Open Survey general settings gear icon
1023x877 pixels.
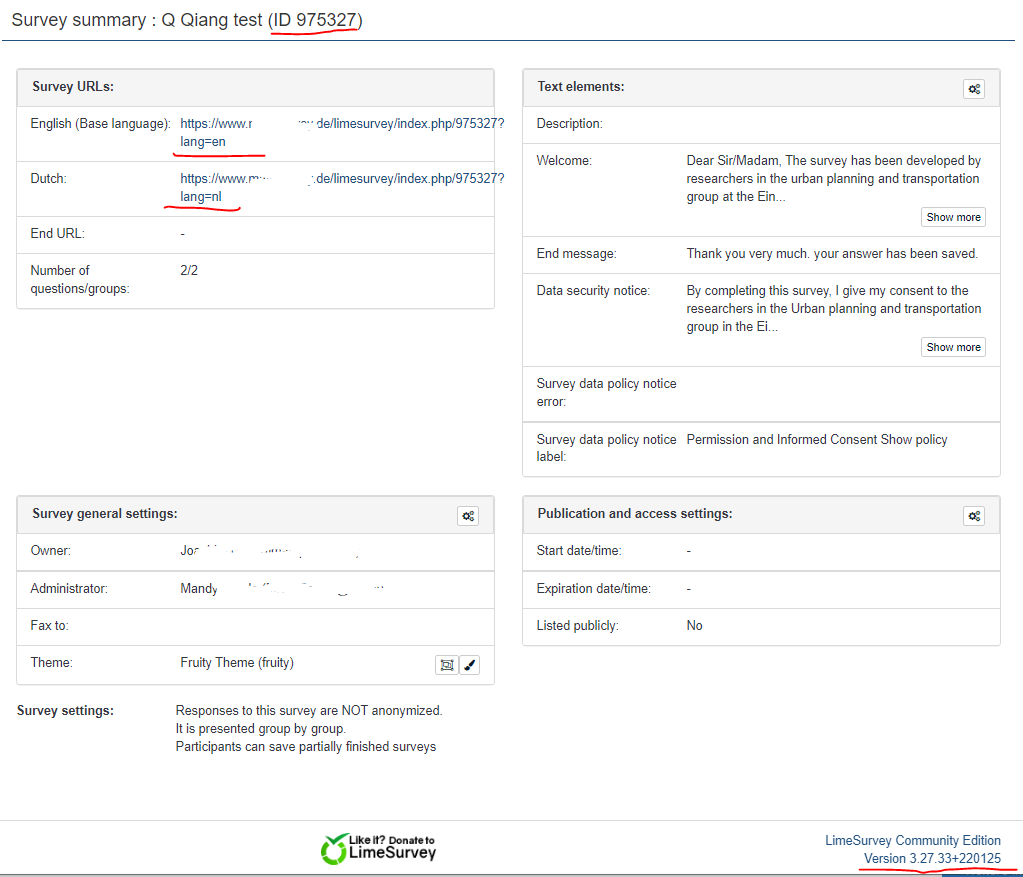click(x=467, y=516)
